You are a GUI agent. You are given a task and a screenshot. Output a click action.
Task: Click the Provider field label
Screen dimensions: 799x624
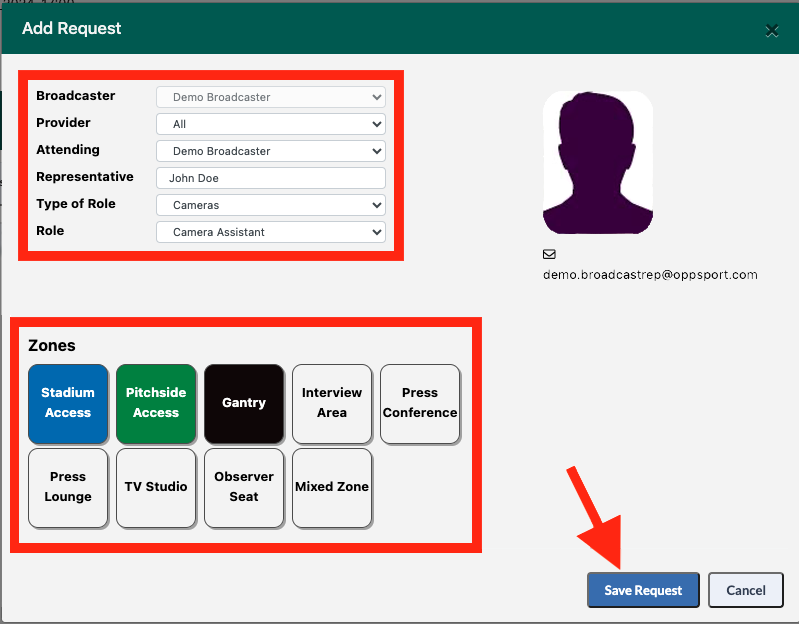(63, 123)
